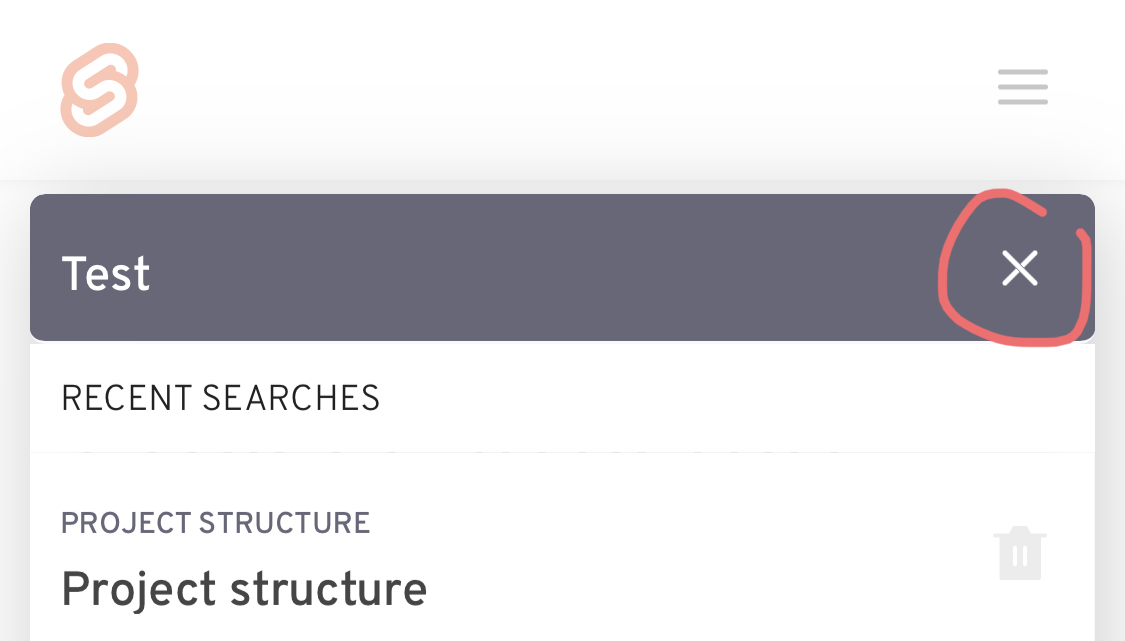1125x641 pixels.
Task: Click the PROJECT STRUCTURE category label
Action: click(215, 523)
